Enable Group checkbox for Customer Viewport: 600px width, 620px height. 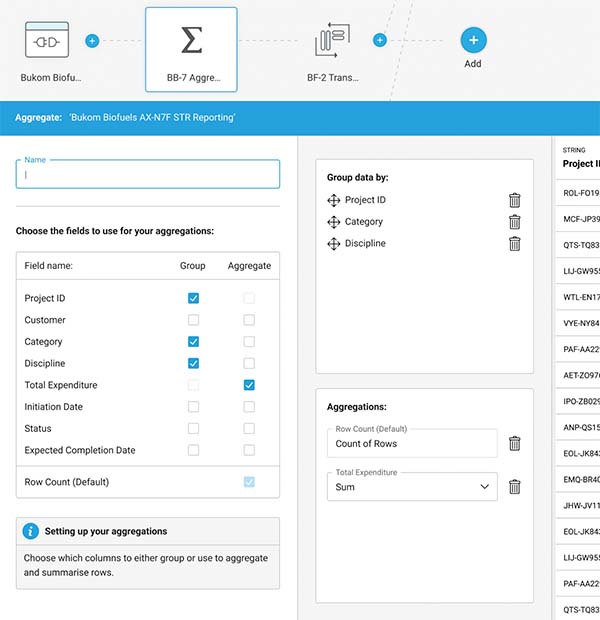(193, 320)
